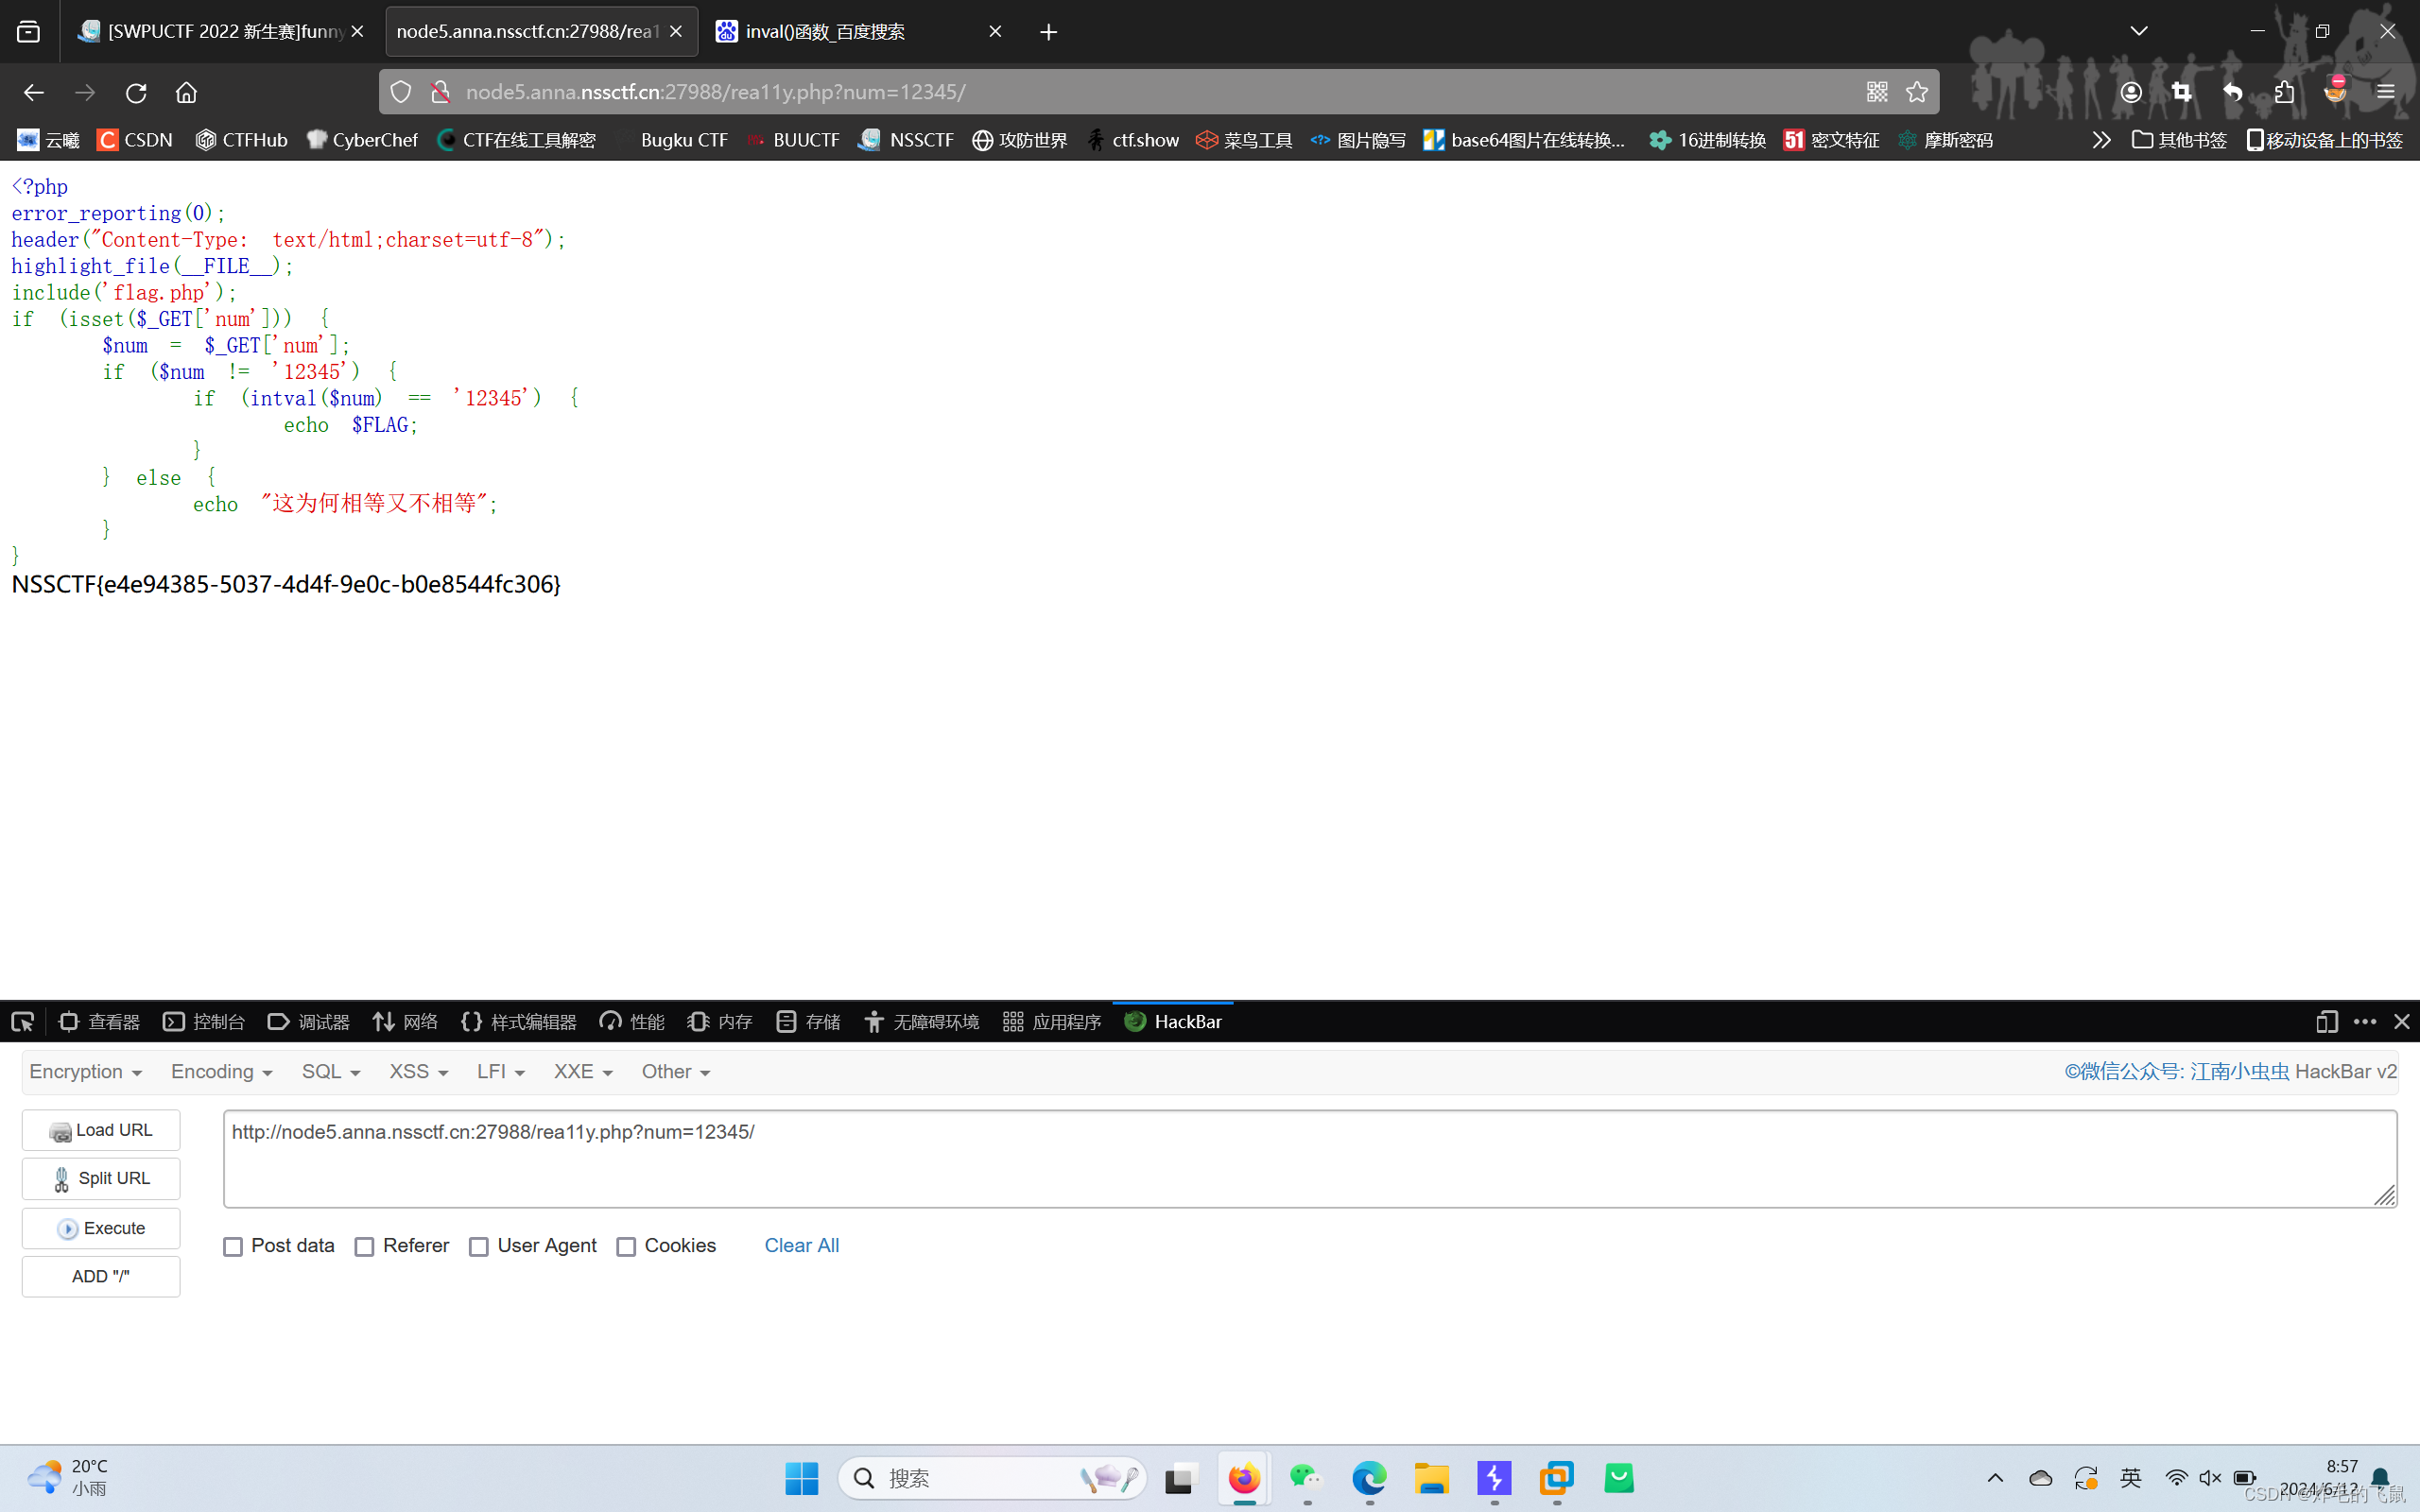
Task: Click the QR code icon in address bar
Action: [1876, 92]
